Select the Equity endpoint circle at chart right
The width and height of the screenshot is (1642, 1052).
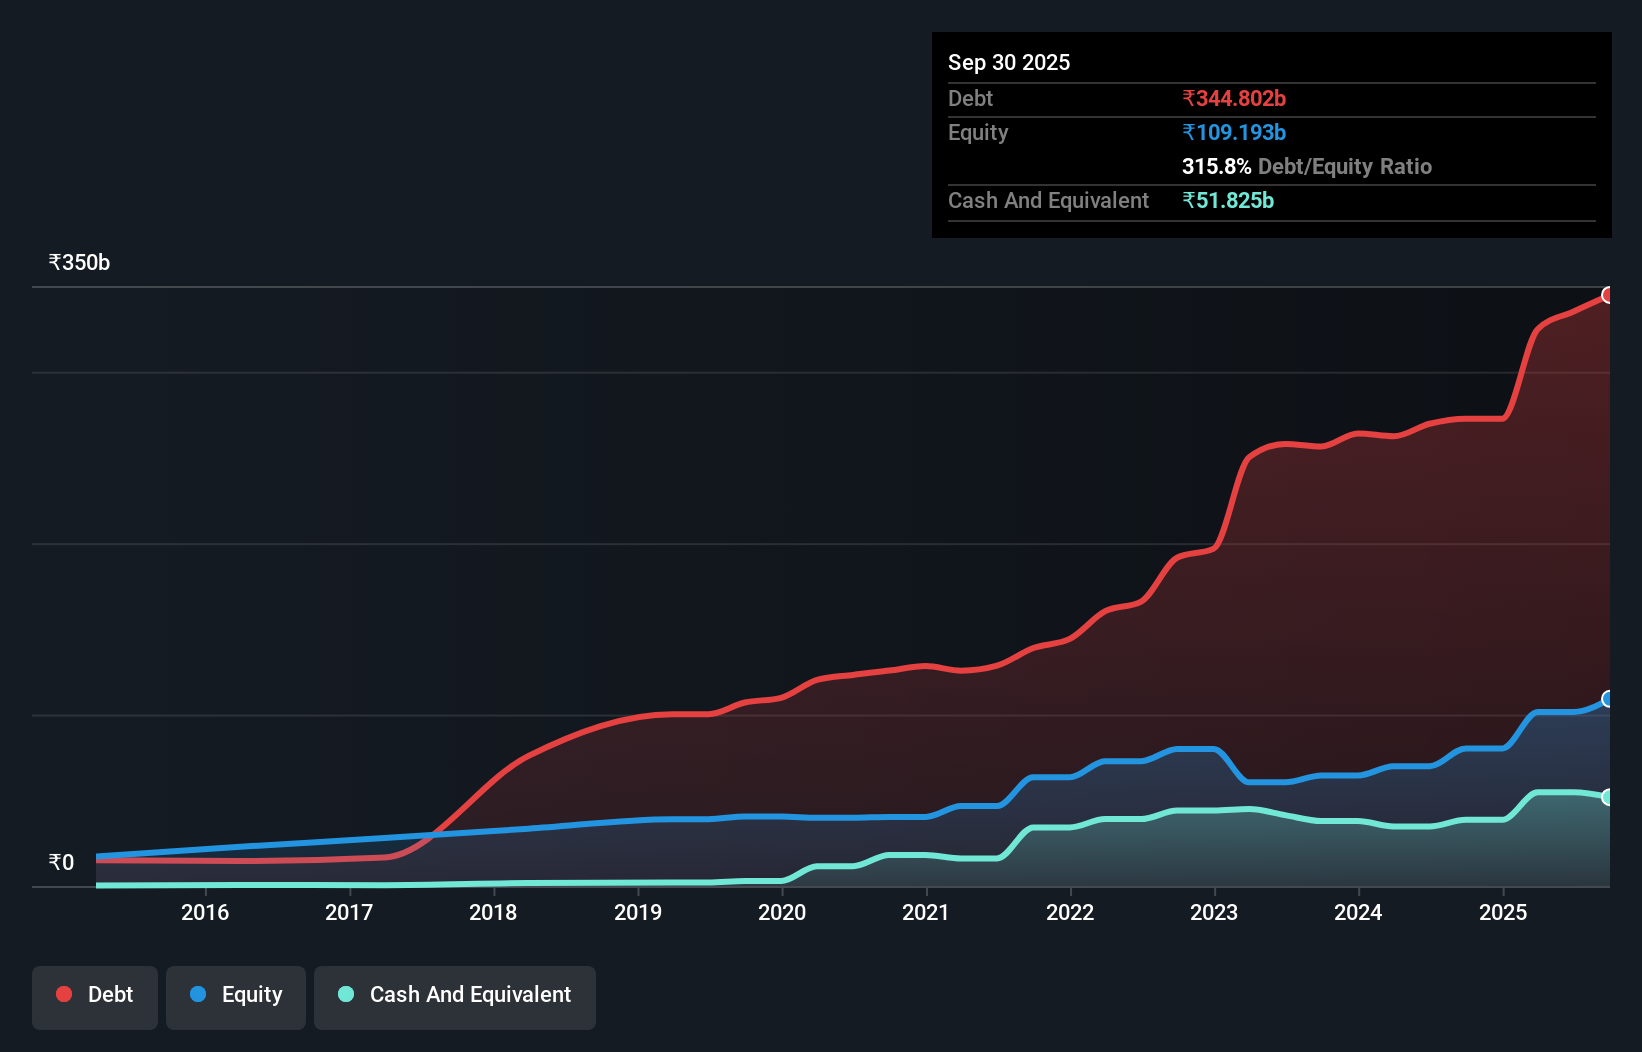[1608, 699]
